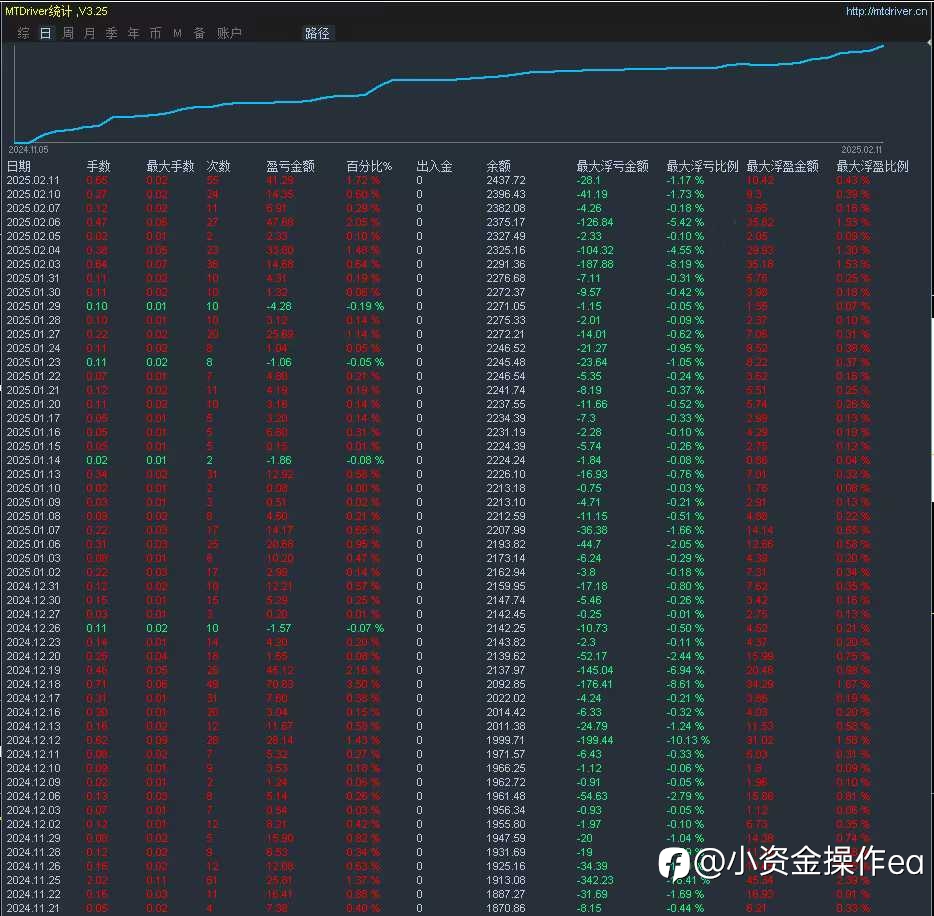Viewport: 934px width, 916px height.
Task: Click the 最大手数 column header
Action: pos(170,166)
